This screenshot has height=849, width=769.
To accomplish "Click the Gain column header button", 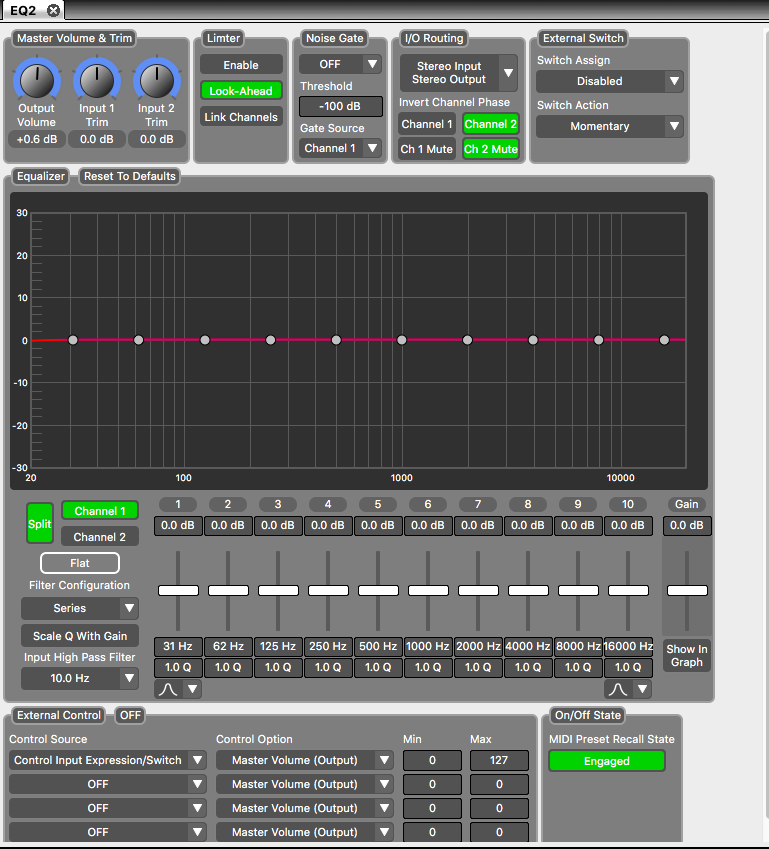I will pos(687,504).
